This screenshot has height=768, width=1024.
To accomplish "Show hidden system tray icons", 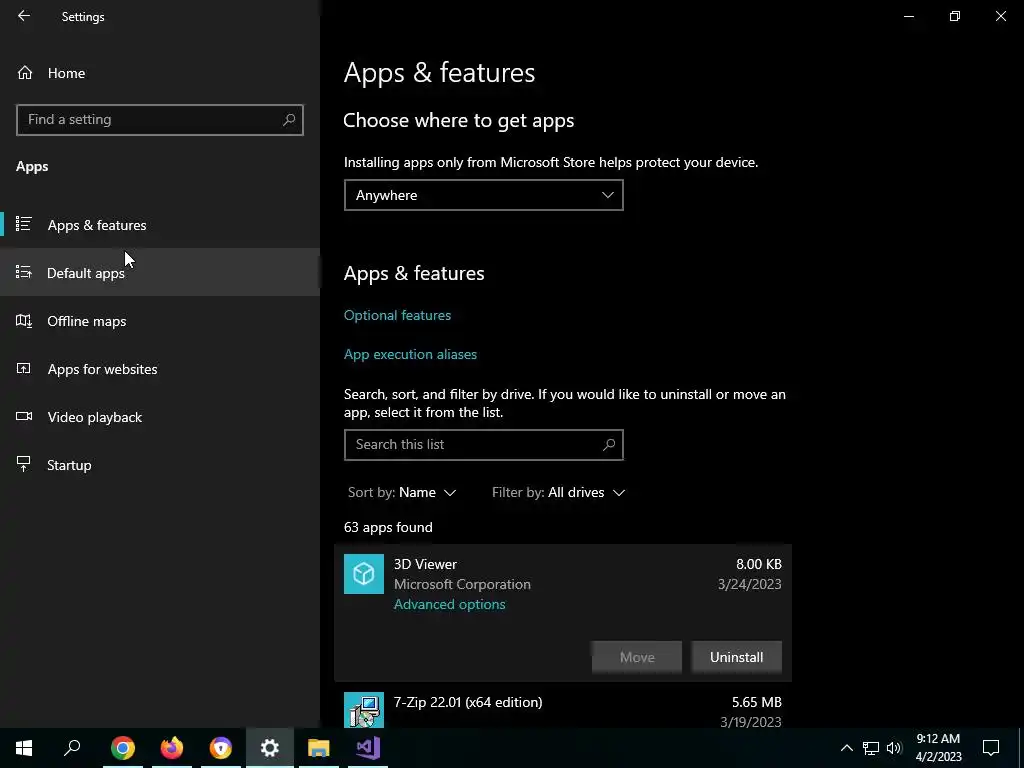I will tap(846, 748).
